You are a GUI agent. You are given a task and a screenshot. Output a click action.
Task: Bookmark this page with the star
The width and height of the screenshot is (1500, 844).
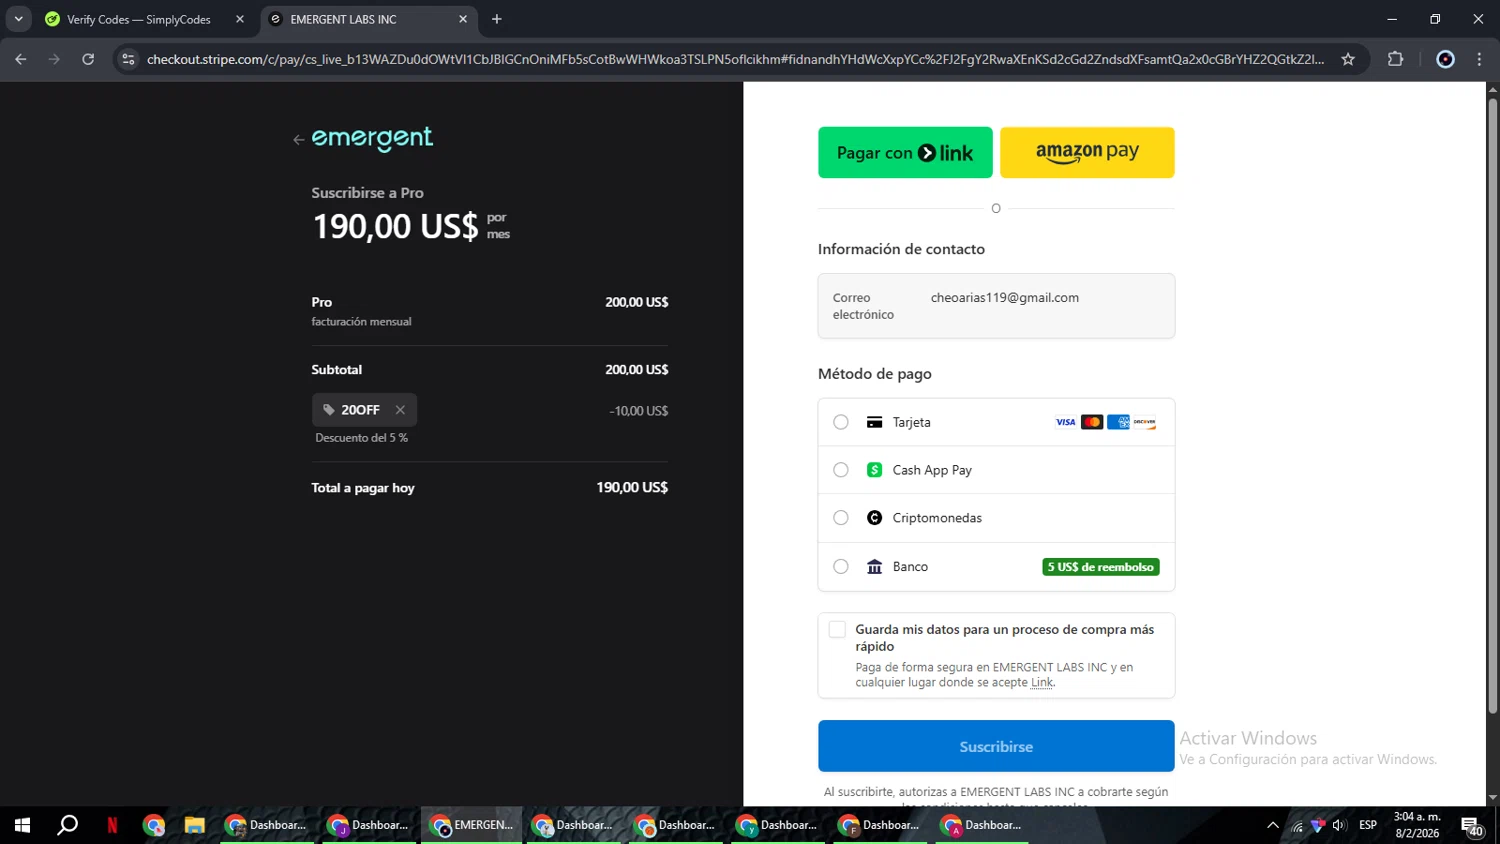point(1348,59)
